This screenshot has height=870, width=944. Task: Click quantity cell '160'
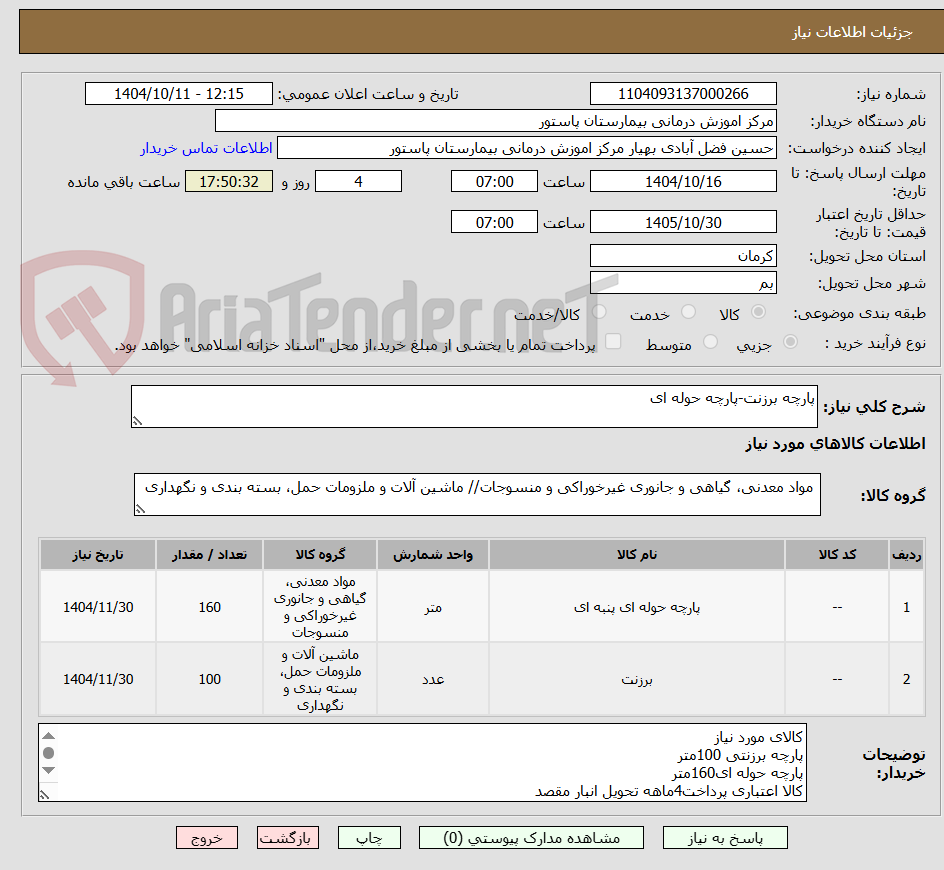[210, 607]
